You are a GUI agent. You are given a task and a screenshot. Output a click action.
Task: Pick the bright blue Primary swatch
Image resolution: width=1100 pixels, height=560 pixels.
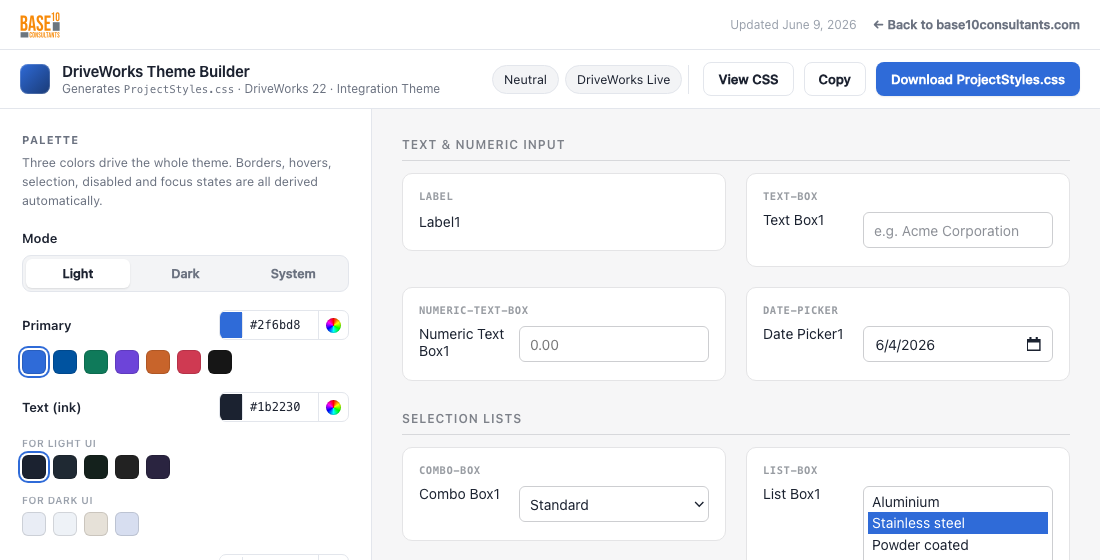click(34, 362)
